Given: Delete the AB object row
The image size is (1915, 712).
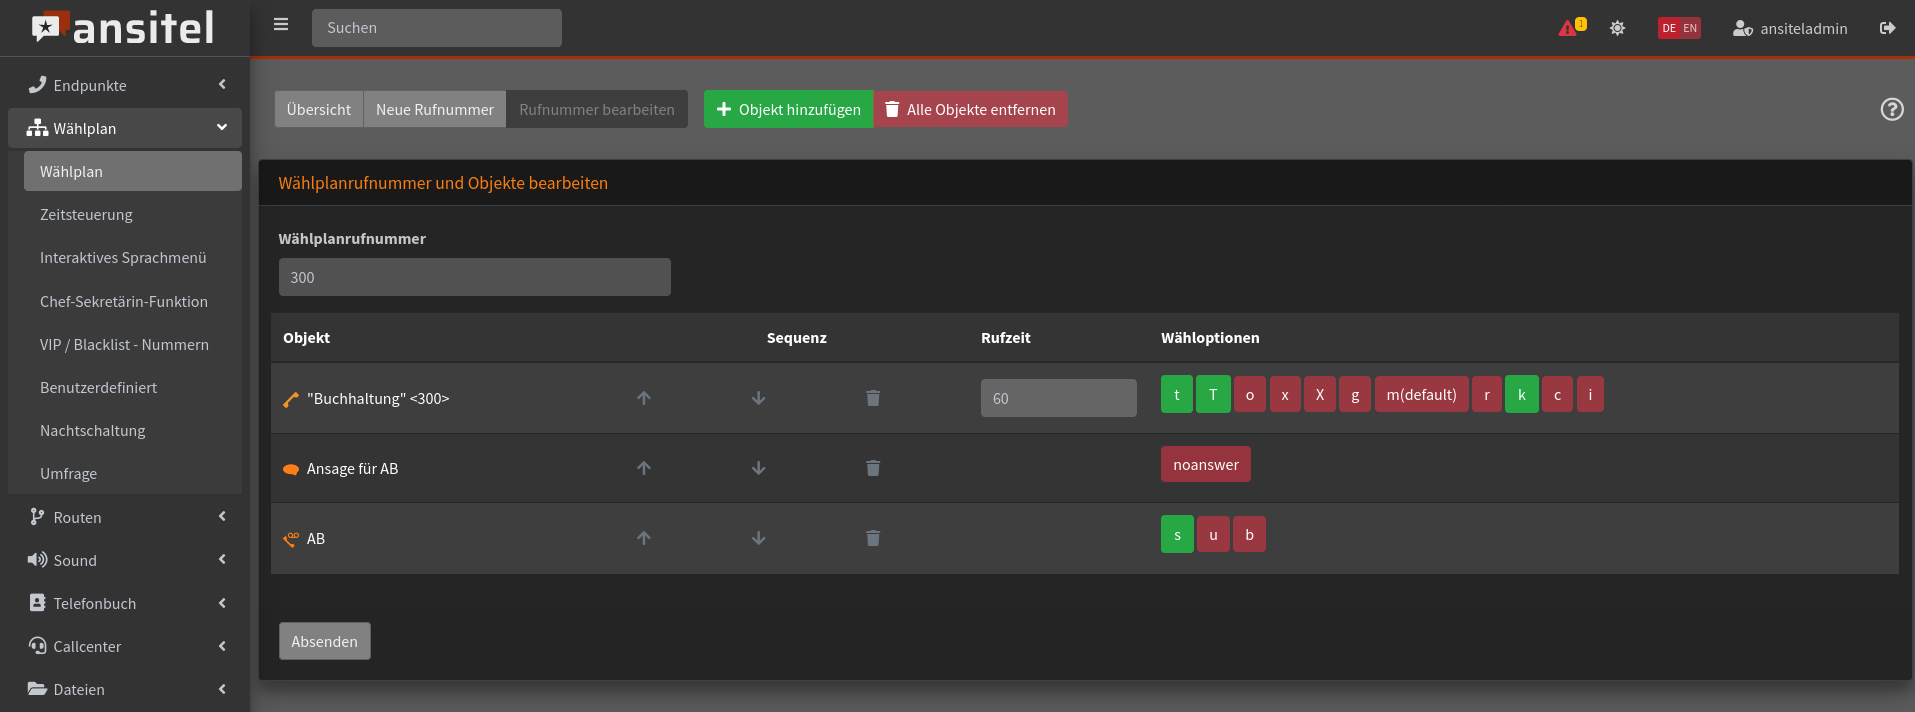Looking at the screenshot, I should click(x=873, y=538).
